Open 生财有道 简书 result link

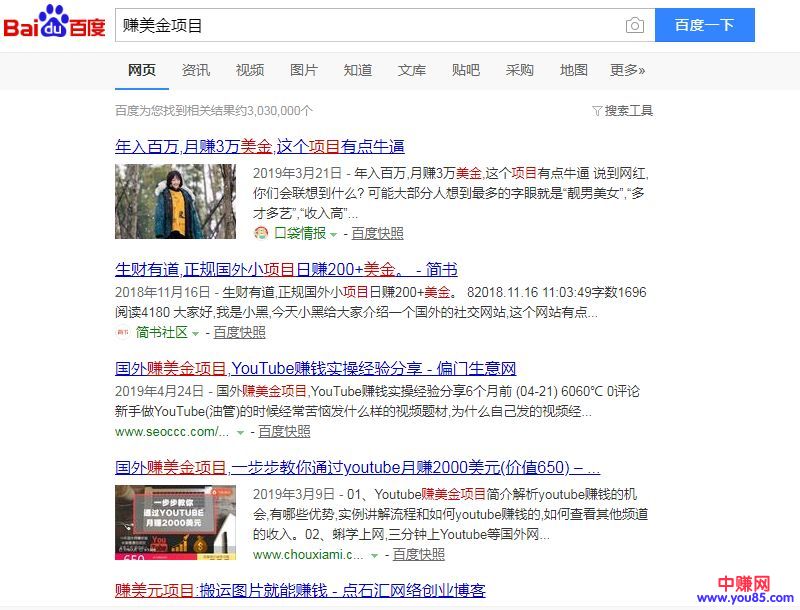[x=286, y=269]
